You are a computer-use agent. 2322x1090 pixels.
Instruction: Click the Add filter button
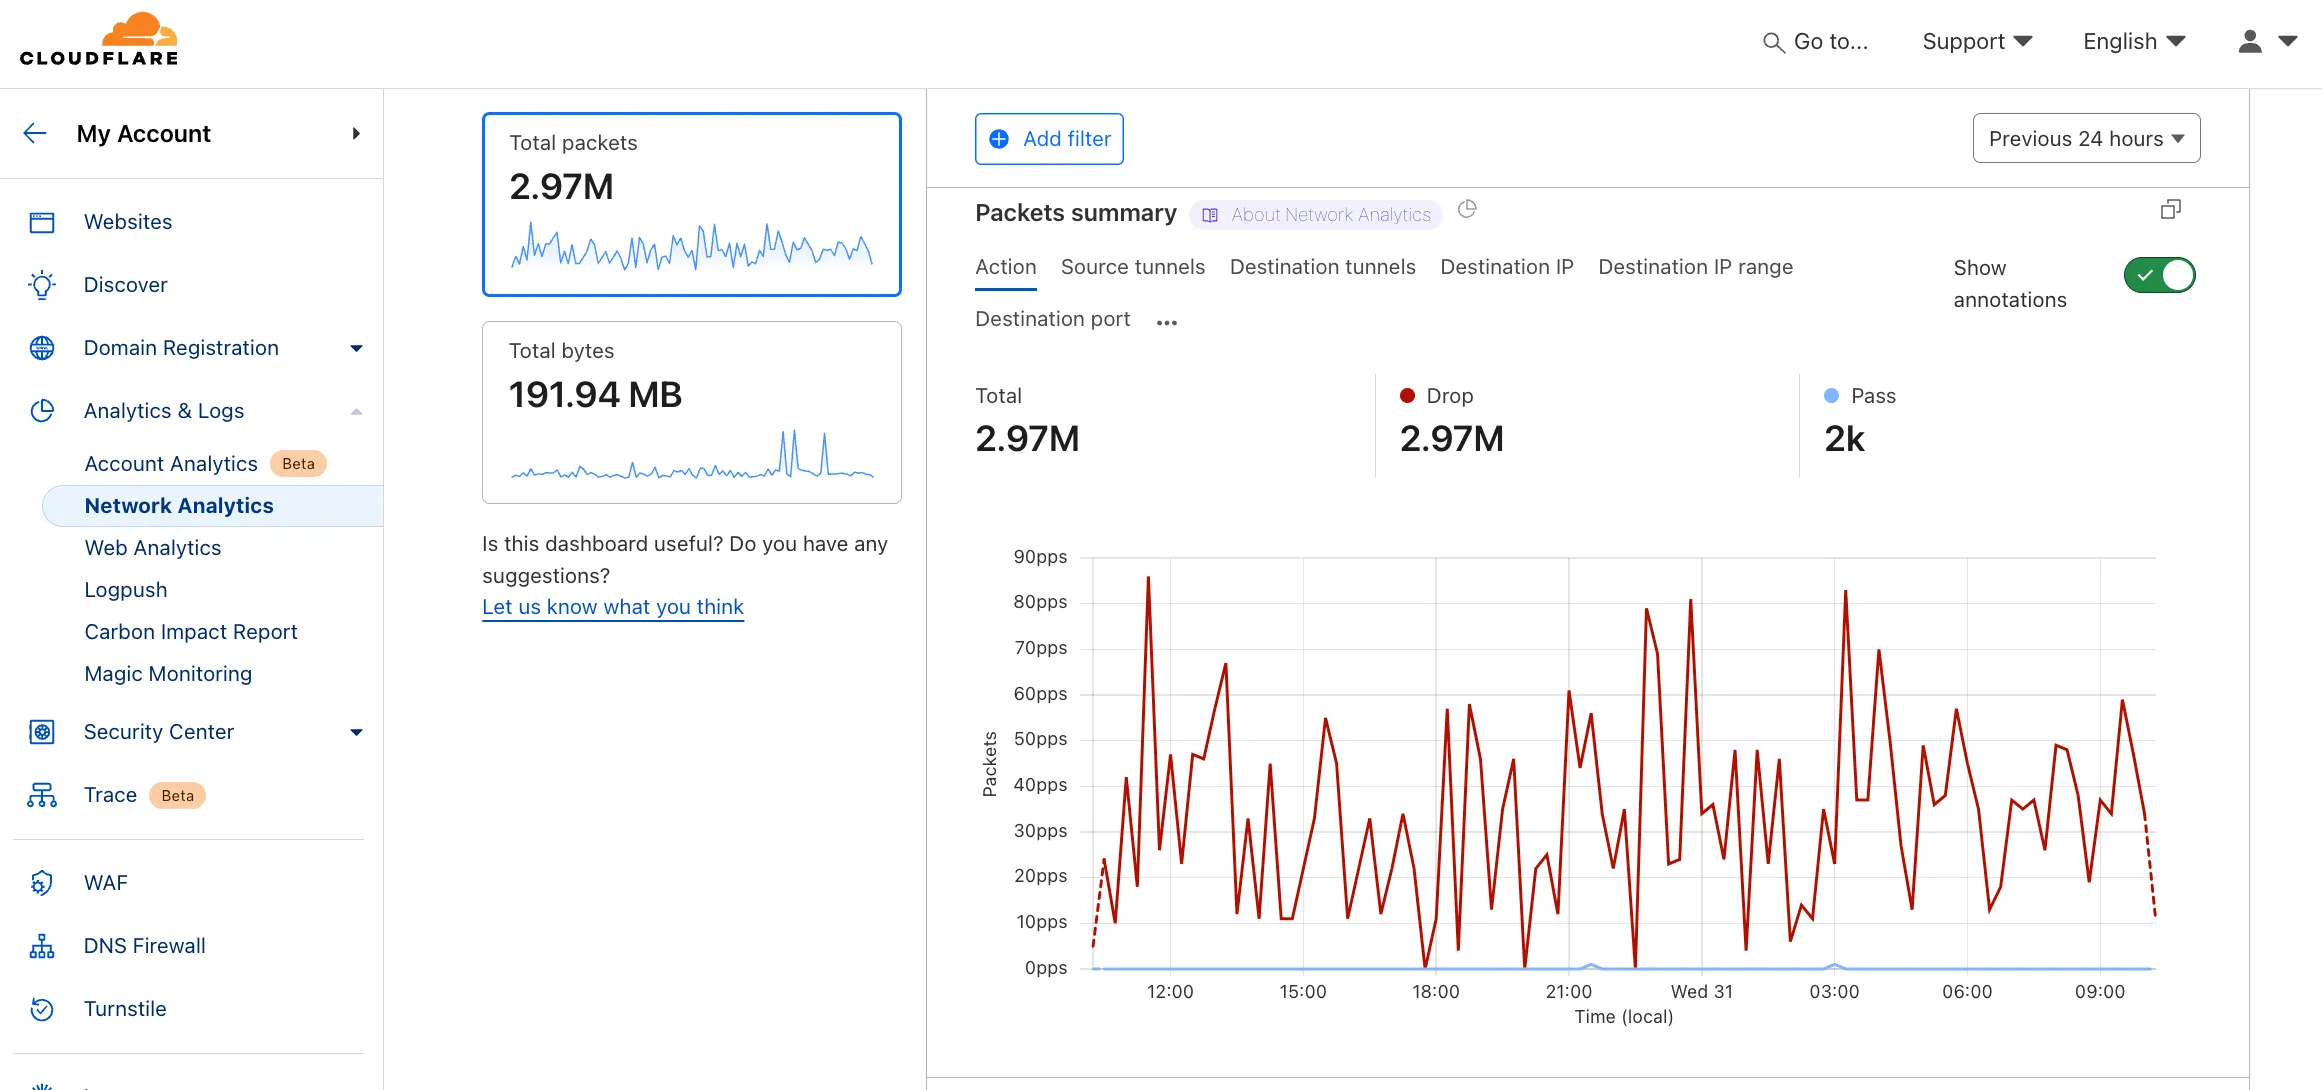(1049, 139)
